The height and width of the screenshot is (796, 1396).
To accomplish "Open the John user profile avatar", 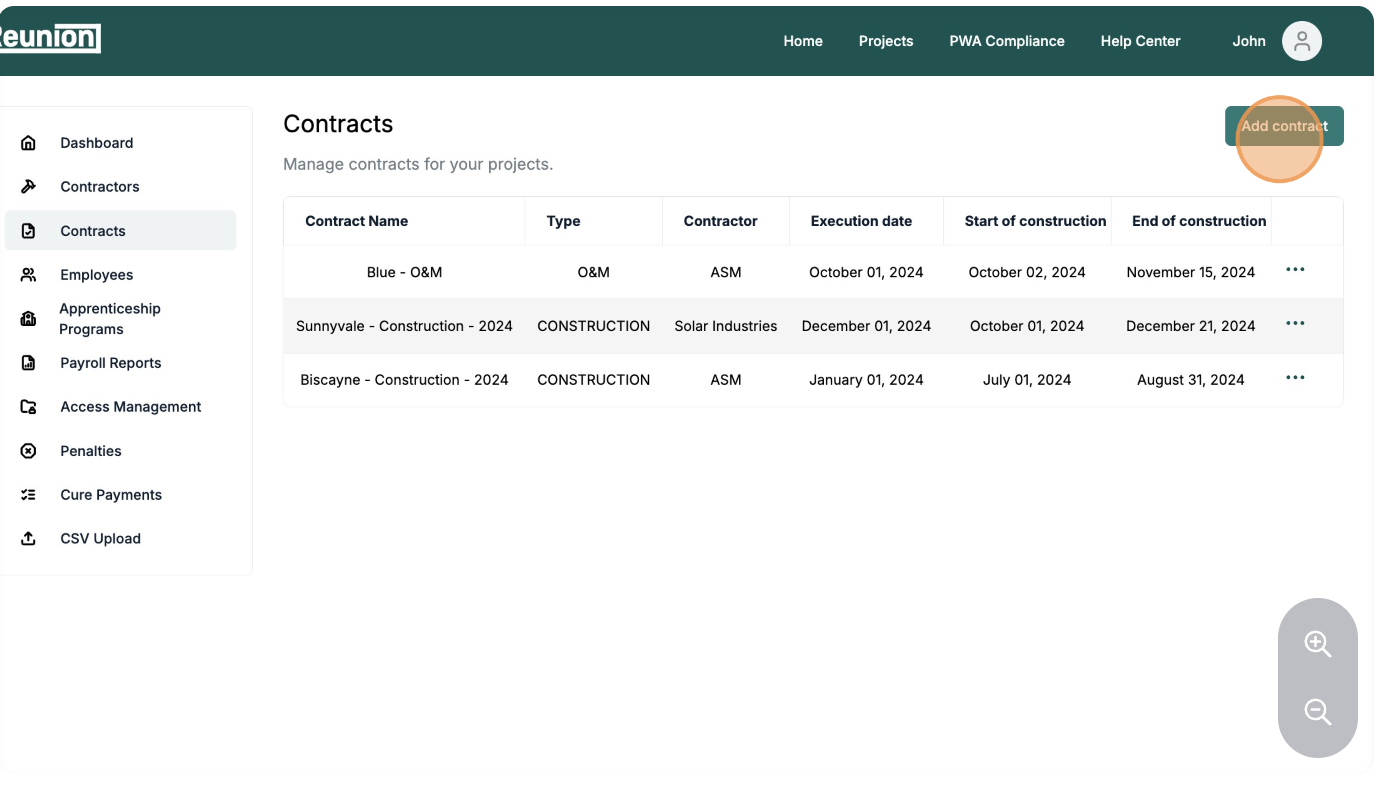I will pyautogui.click(x=1301, y=41).
